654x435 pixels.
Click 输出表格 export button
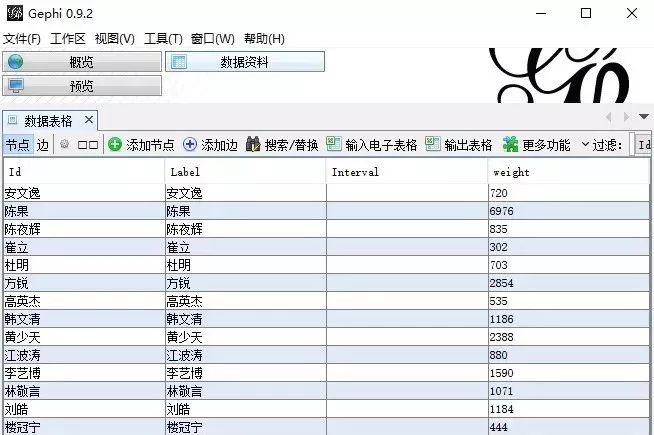tap(459, 145)
